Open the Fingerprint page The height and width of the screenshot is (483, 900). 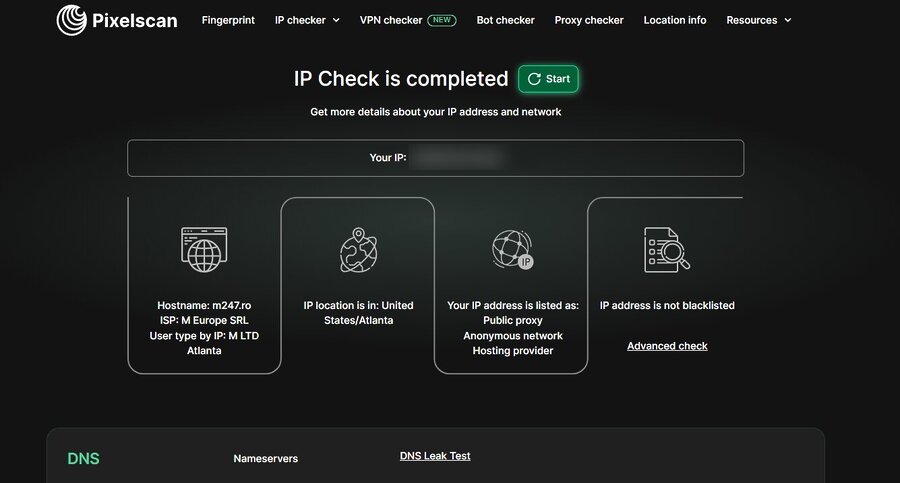(228, 20)
